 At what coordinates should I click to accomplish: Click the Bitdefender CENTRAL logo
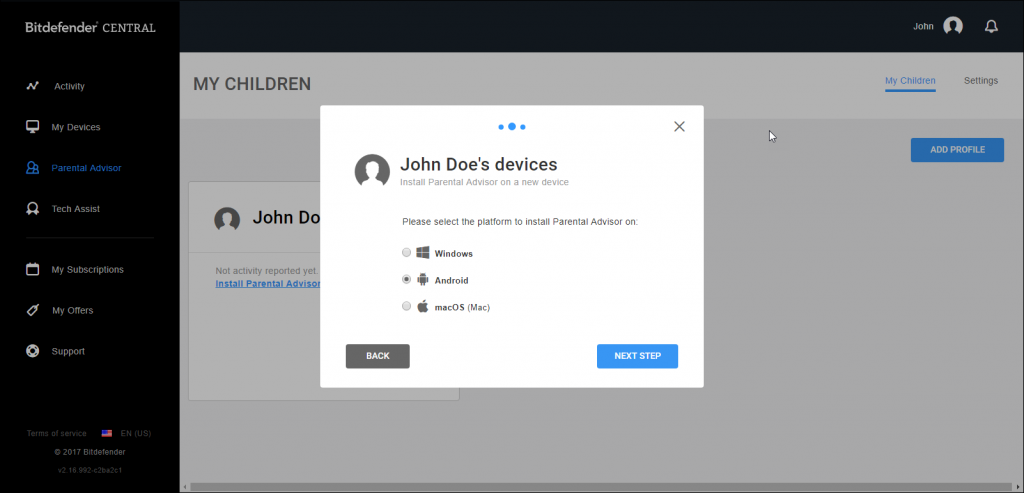[90, 27]
